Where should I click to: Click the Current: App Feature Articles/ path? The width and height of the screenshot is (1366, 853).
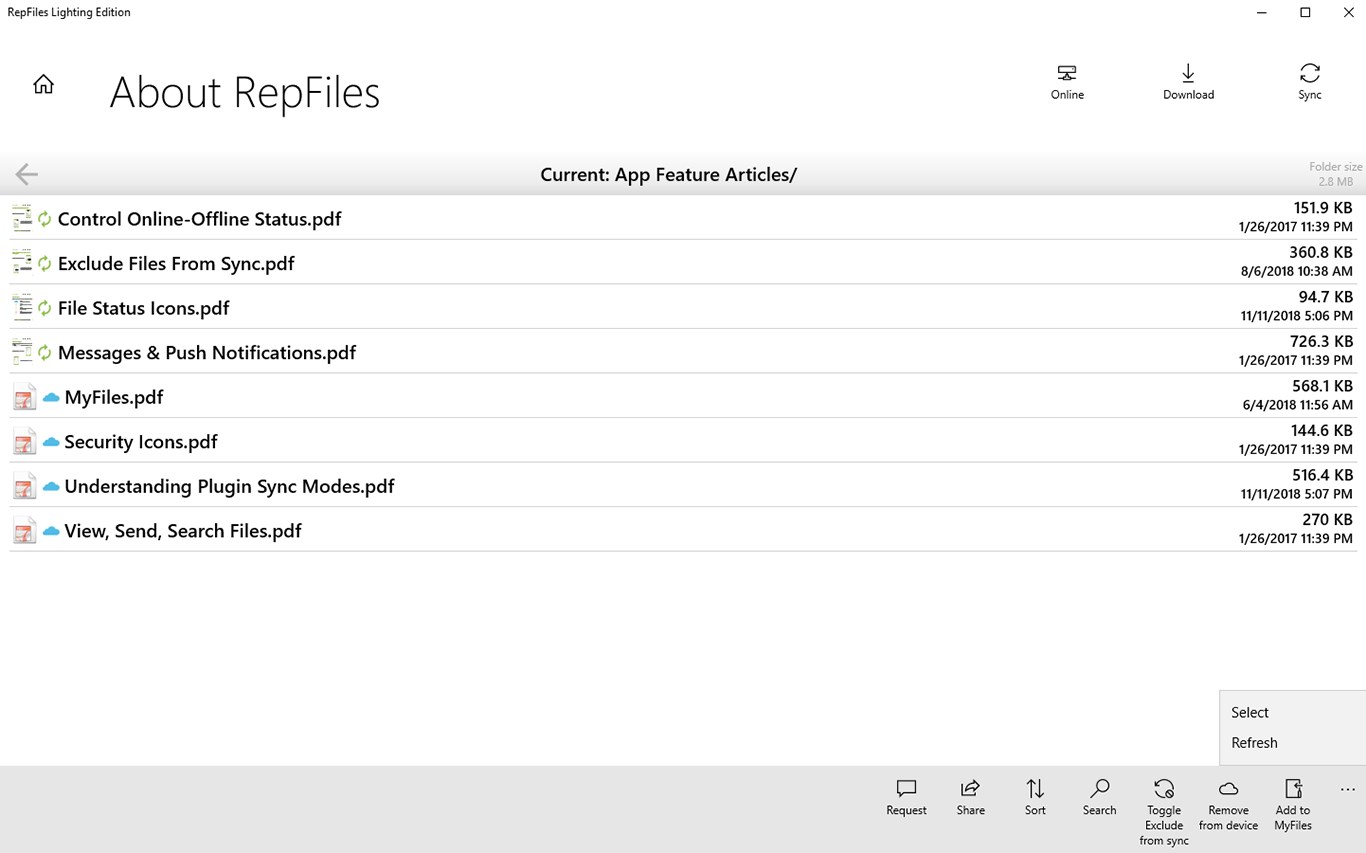(x=668, y=175)
